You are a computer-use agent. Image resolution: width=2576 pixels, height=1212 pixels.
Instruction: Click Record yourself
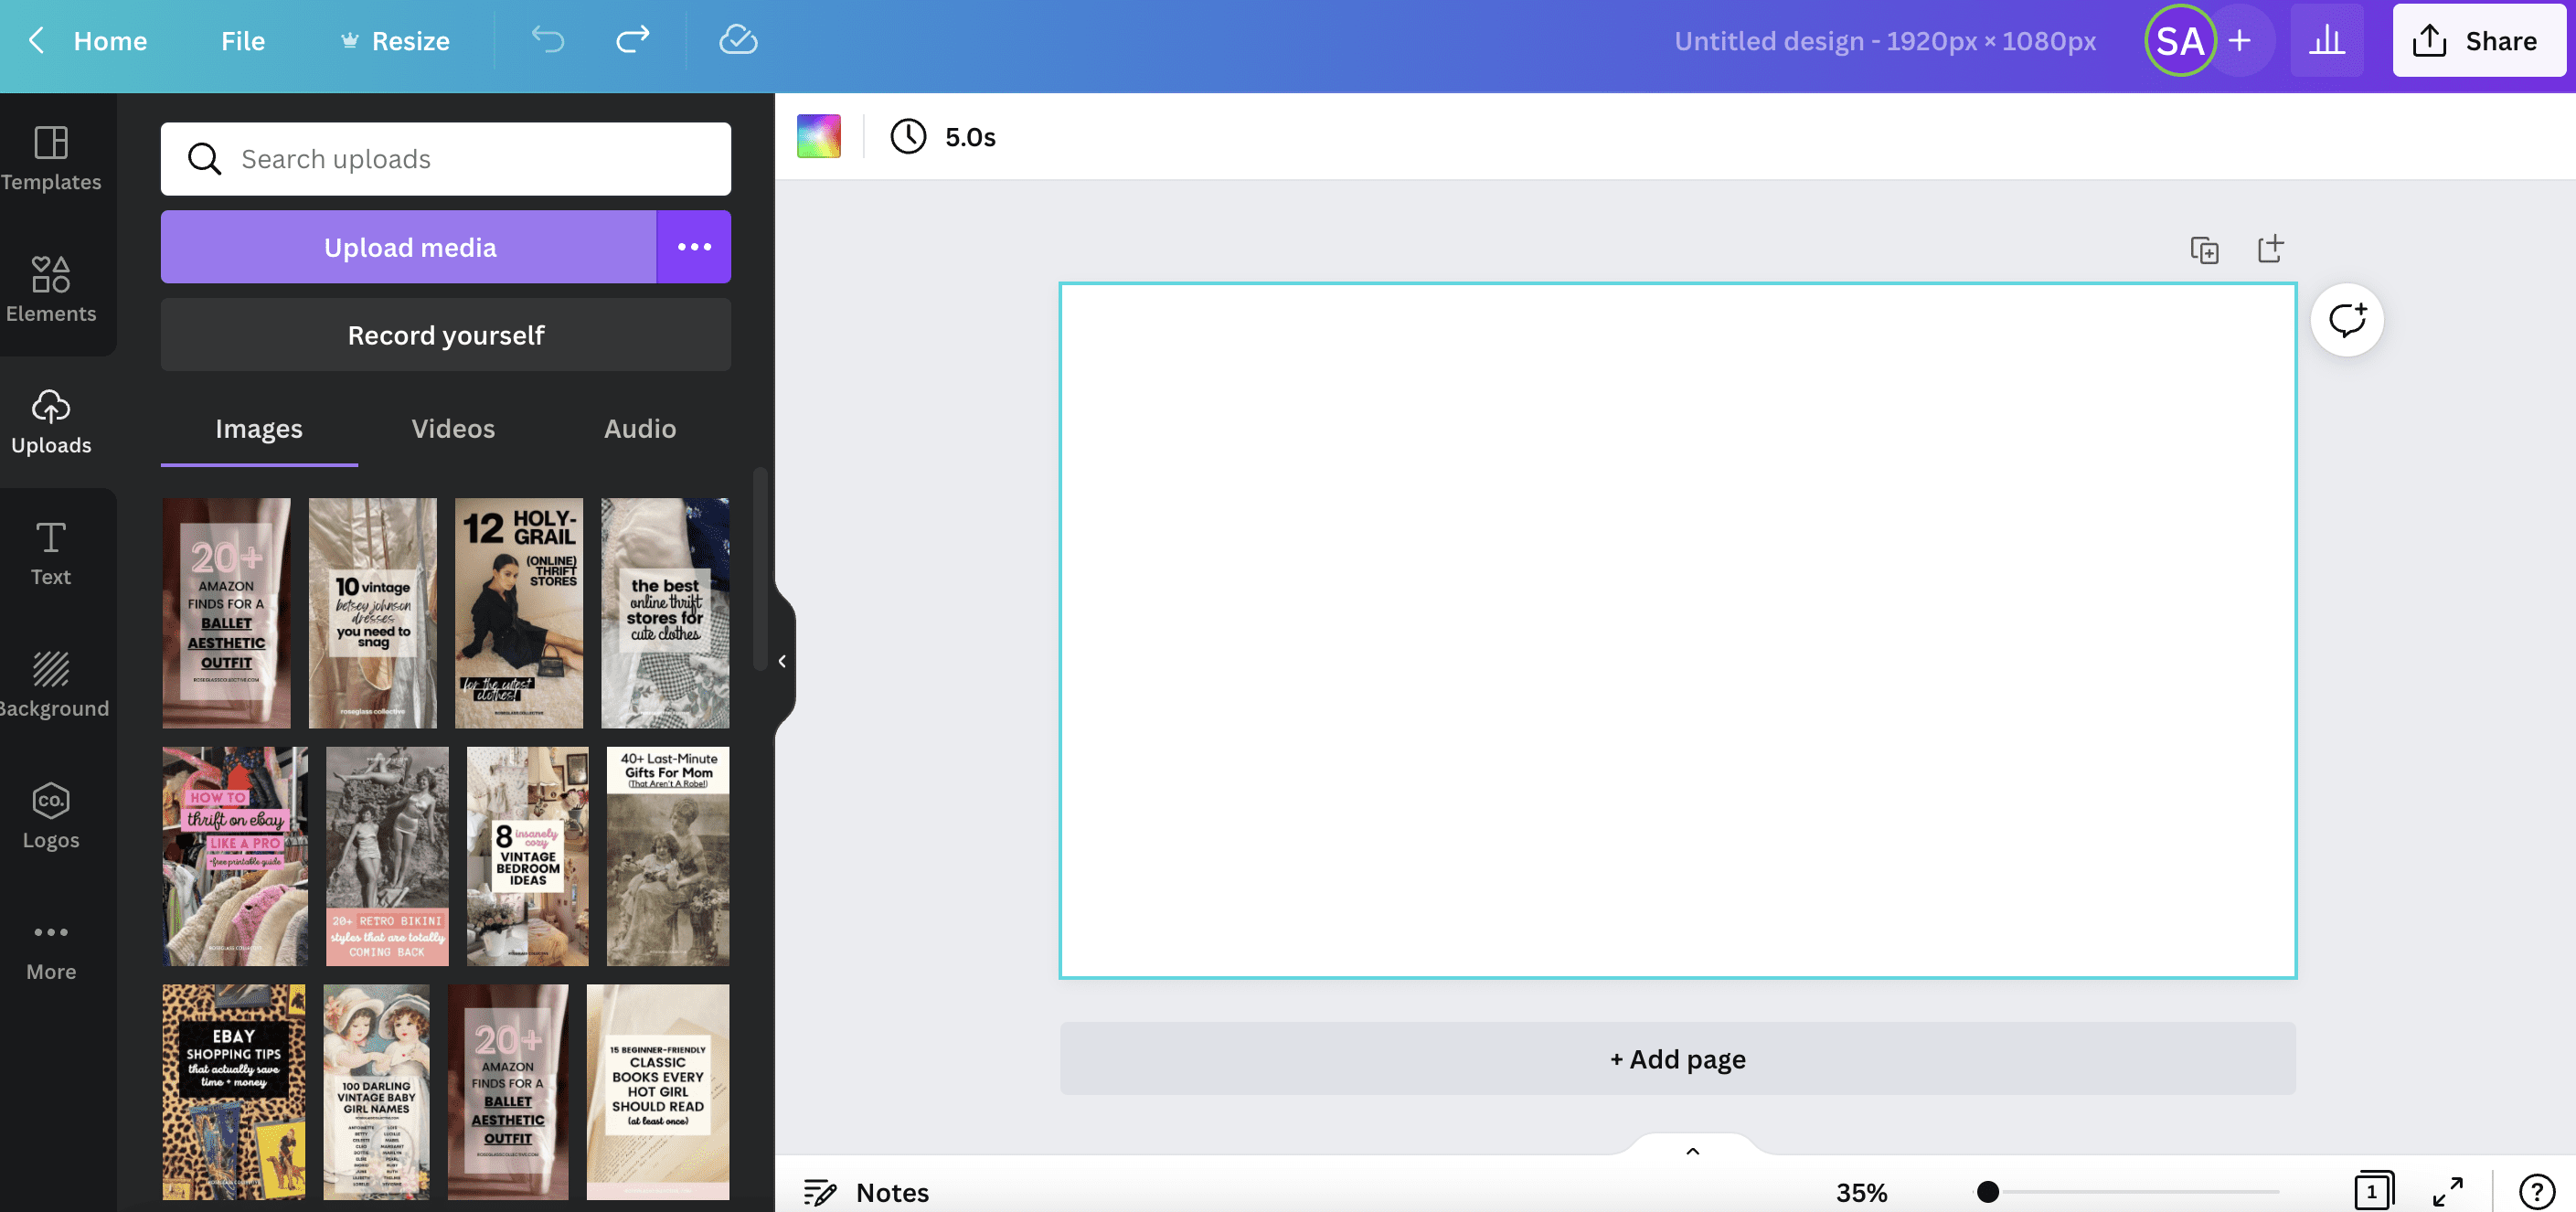coord(445,334)
